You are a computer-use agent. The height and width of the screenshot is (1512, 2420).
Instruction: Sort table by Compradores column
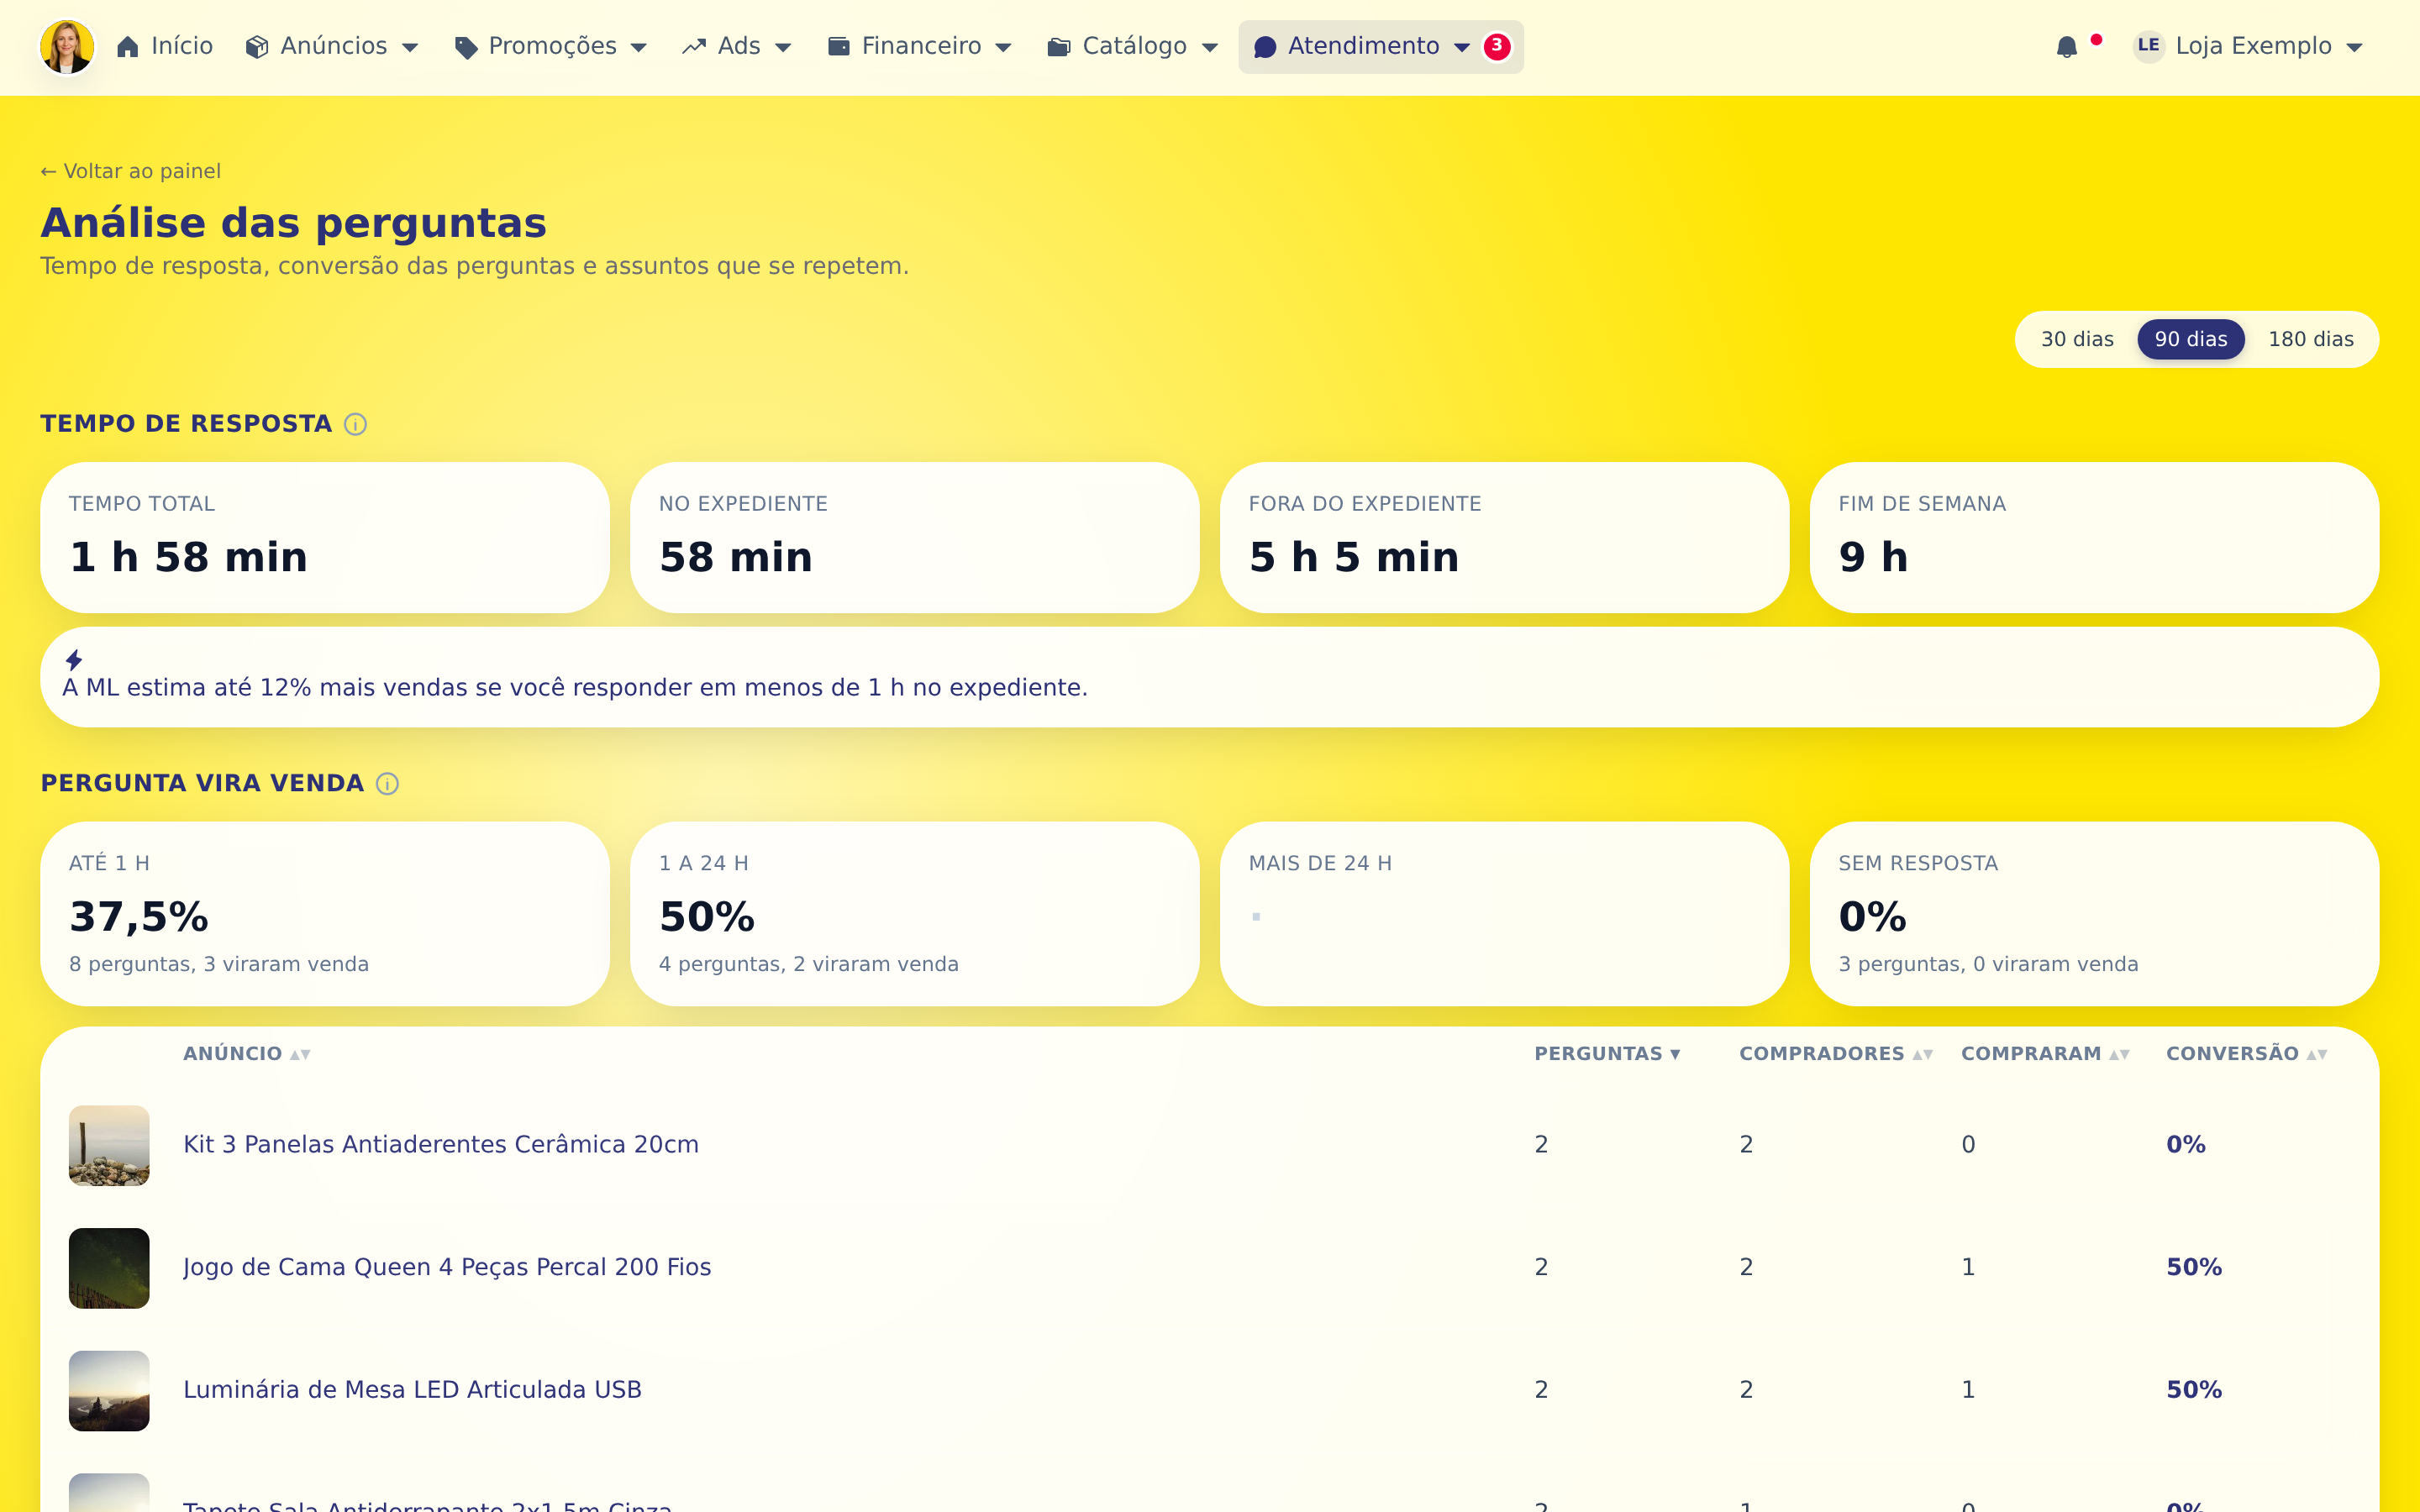[x=1836, y=1054]
